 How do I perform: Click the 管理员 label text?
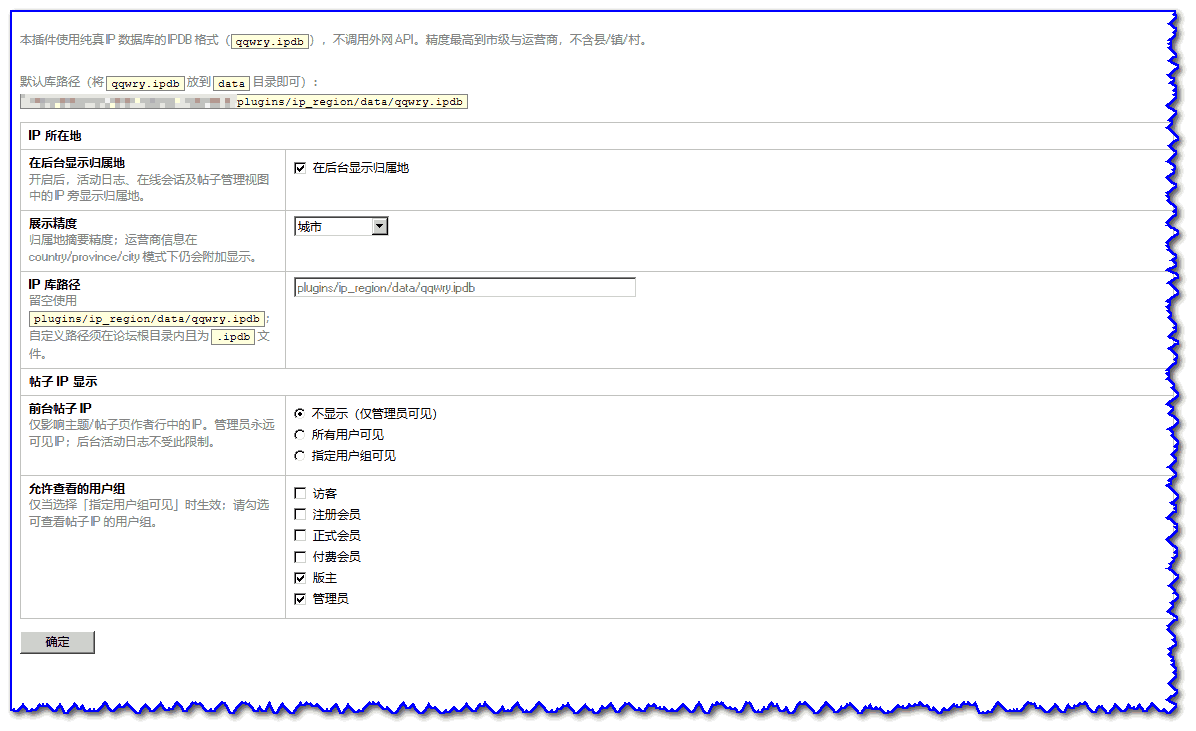pos(330,599)
